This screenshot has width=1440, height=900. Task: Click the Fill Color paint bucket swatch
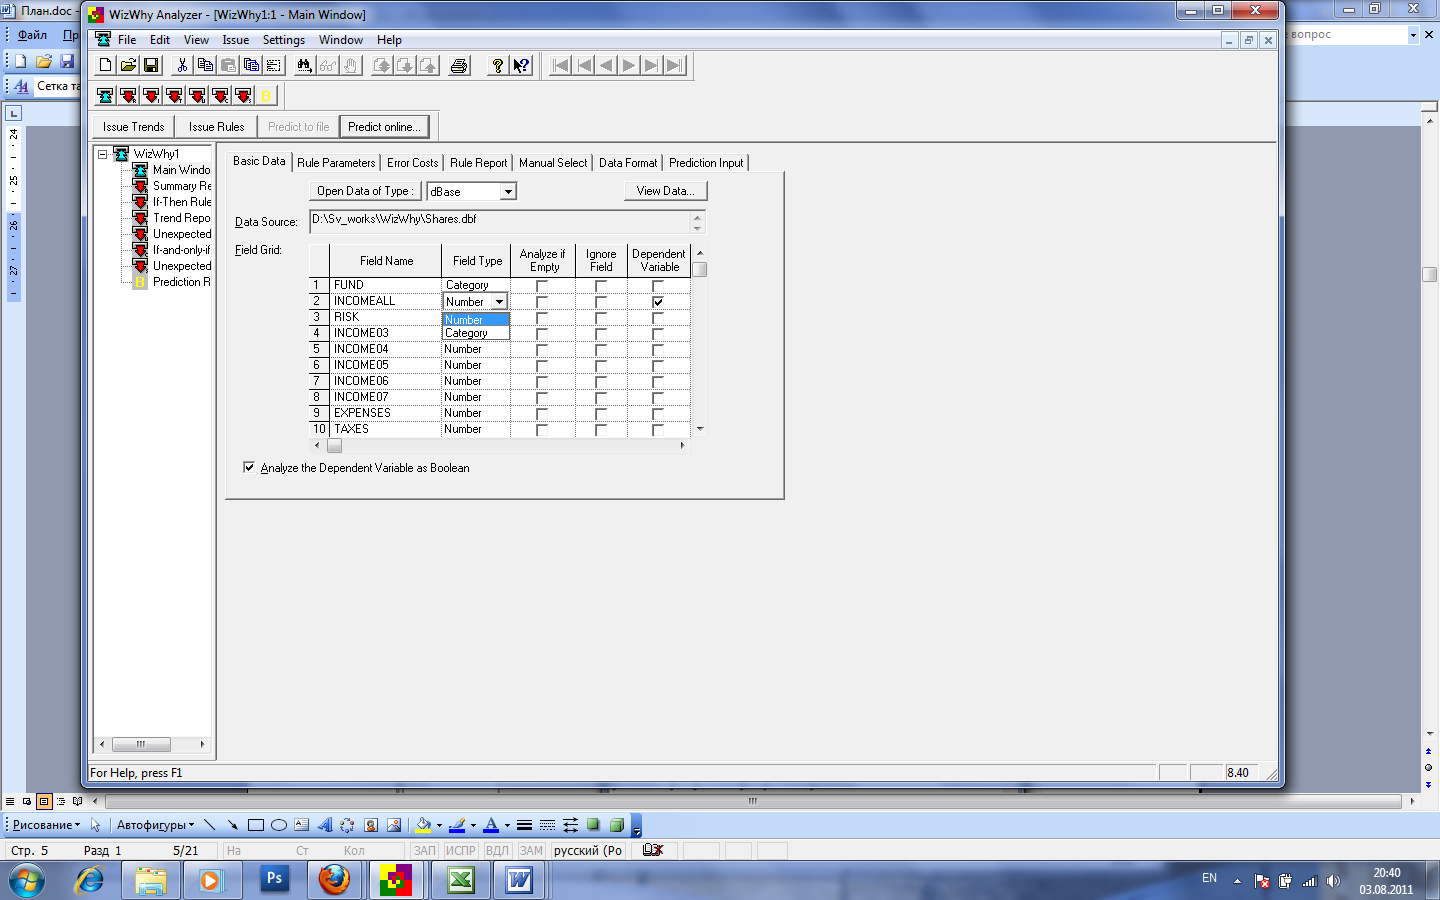pos(423,825)
